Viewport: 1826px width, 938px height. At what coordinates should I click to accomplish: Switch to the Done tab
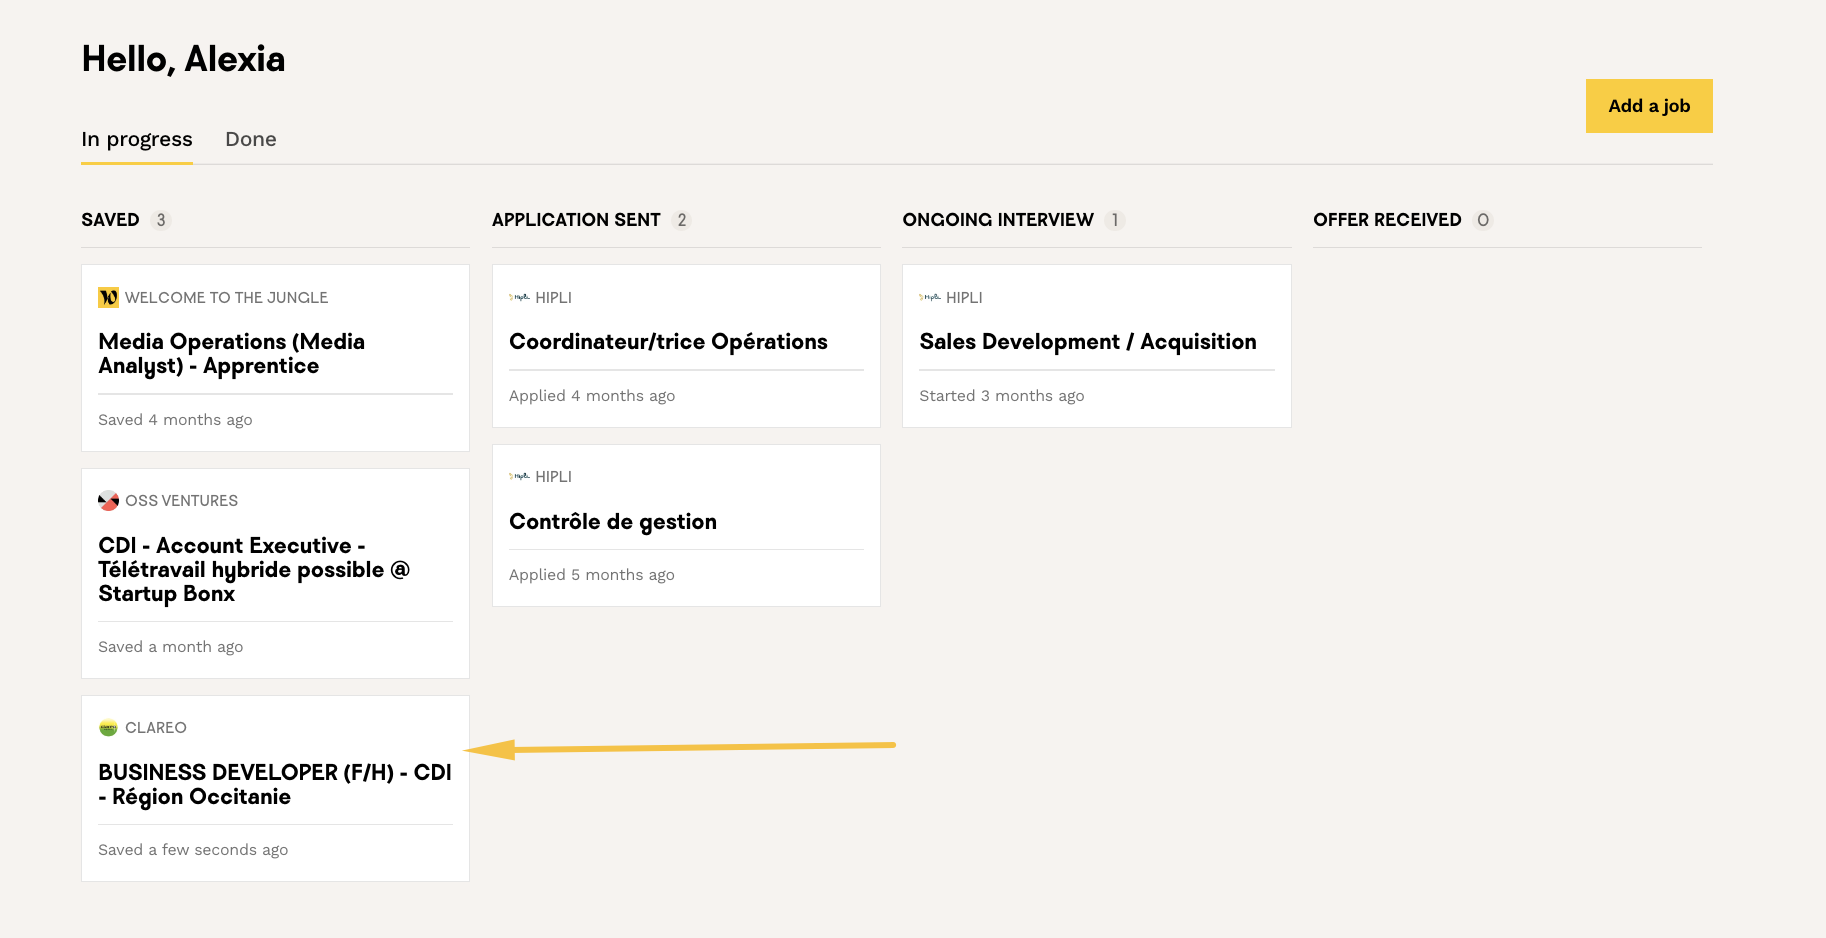[250, 139]
